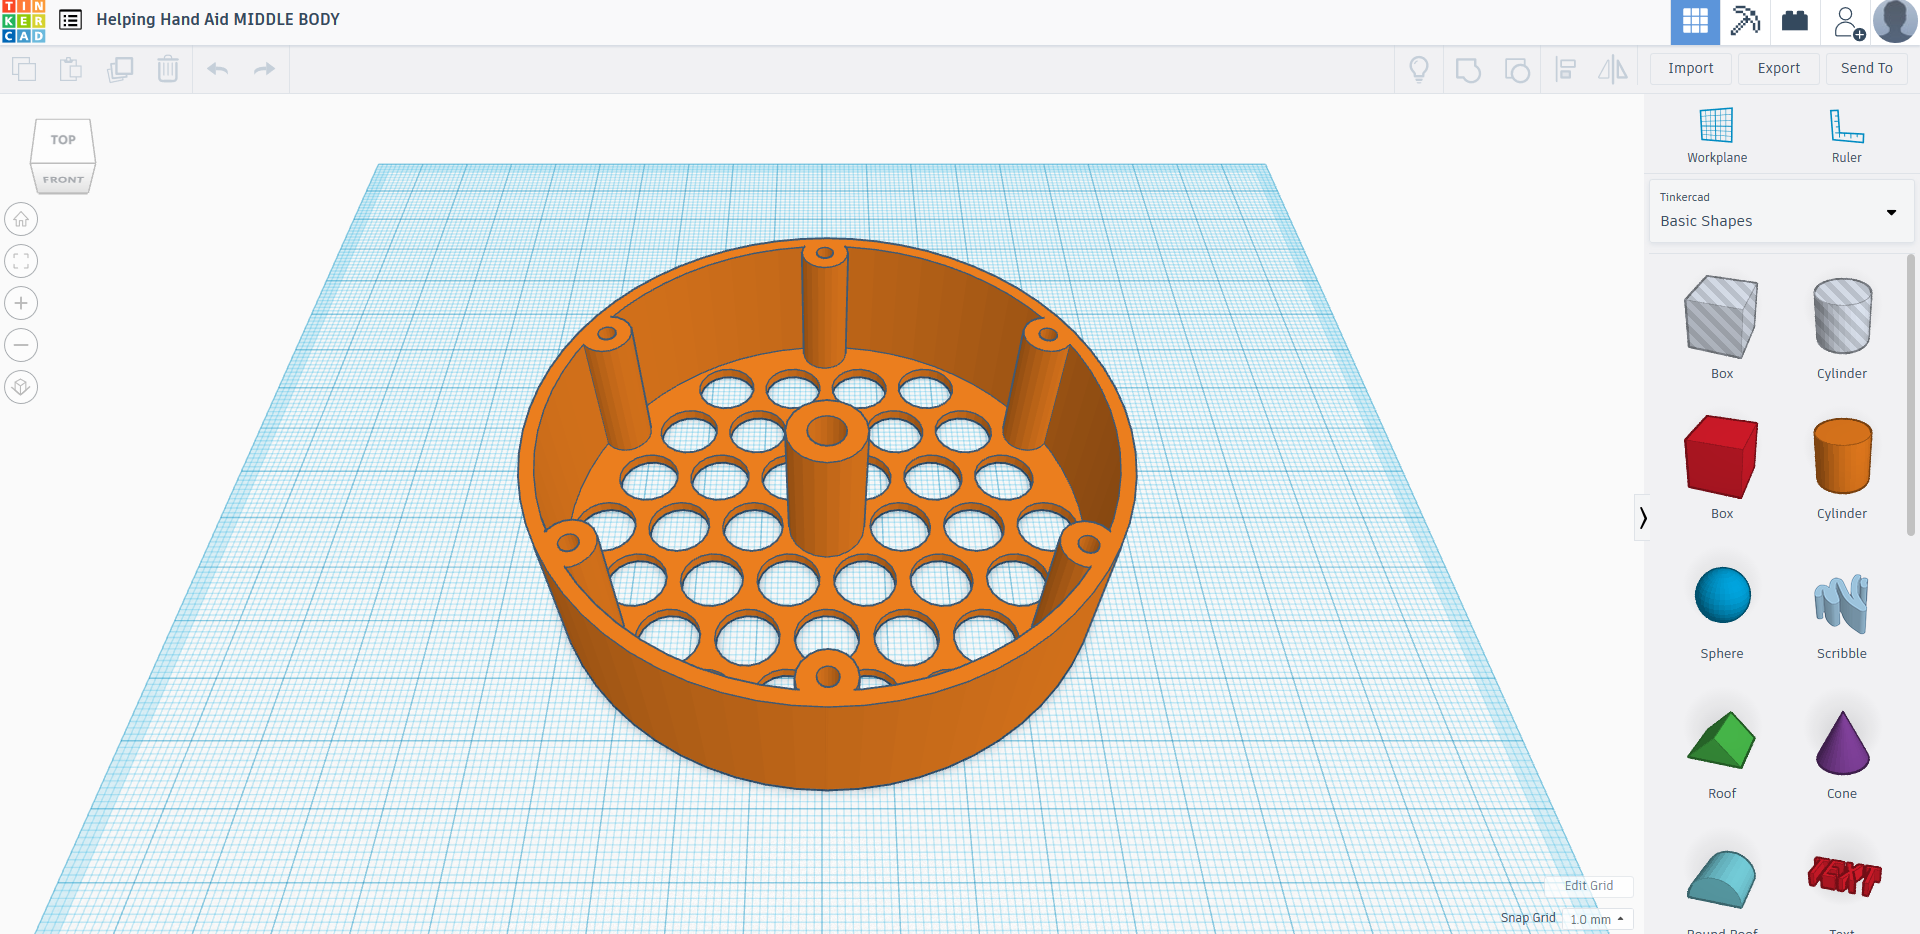
Task: Select the orange perforated ring model
Action: 827,514
